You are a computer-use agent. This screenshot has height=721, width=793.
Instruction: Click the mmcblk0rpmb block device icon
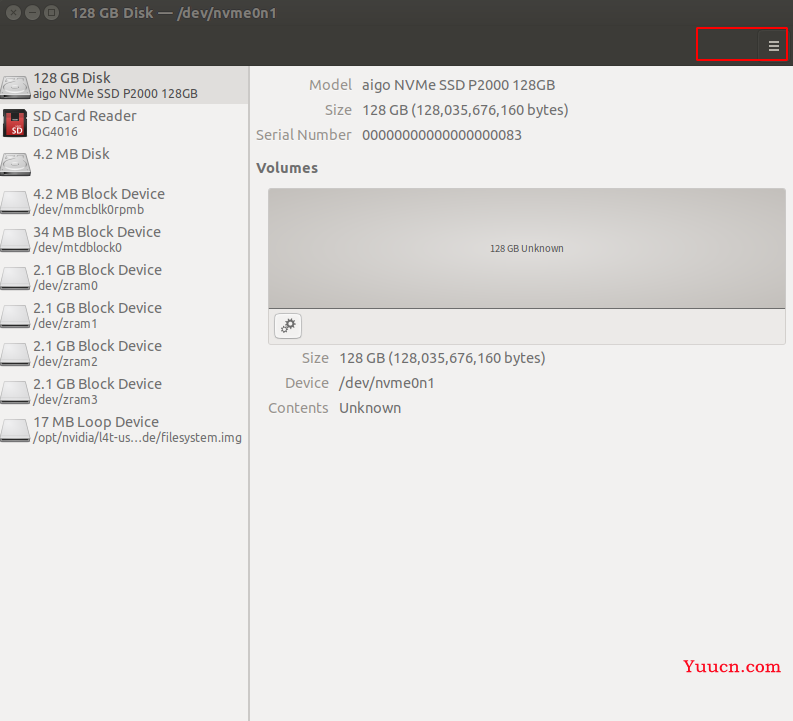point(15,202)
